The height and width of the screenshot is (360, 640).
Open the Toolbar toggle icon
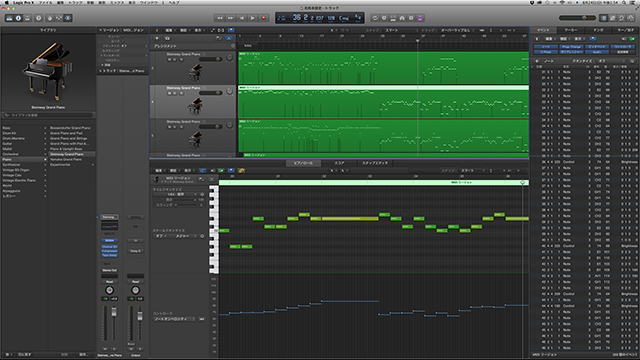coord(27,18)
